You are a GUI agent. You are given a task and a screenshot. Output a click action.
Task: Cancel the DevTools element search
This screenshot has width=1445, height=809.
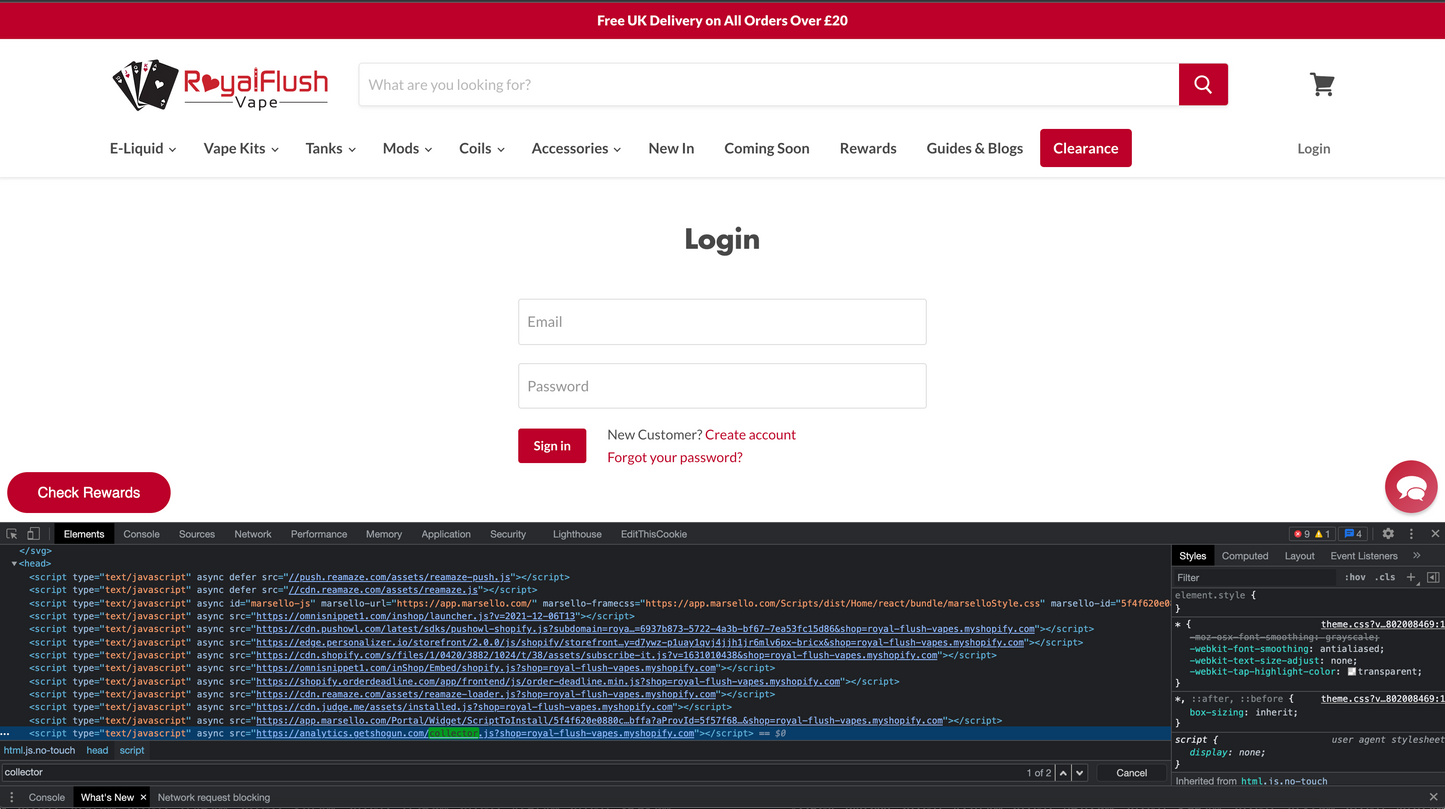click(x=1131, y=772)
